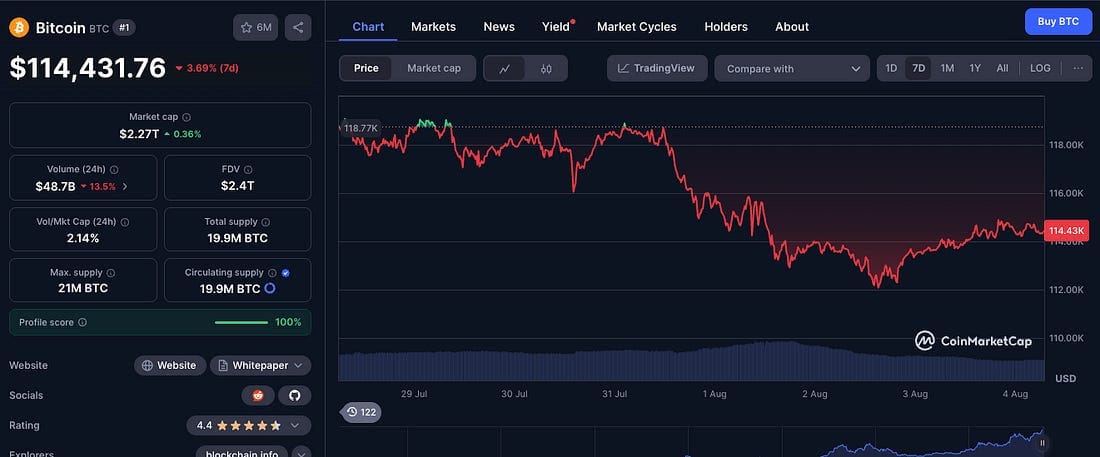
Task: Open the Markets tab
Action: [434, 27]
